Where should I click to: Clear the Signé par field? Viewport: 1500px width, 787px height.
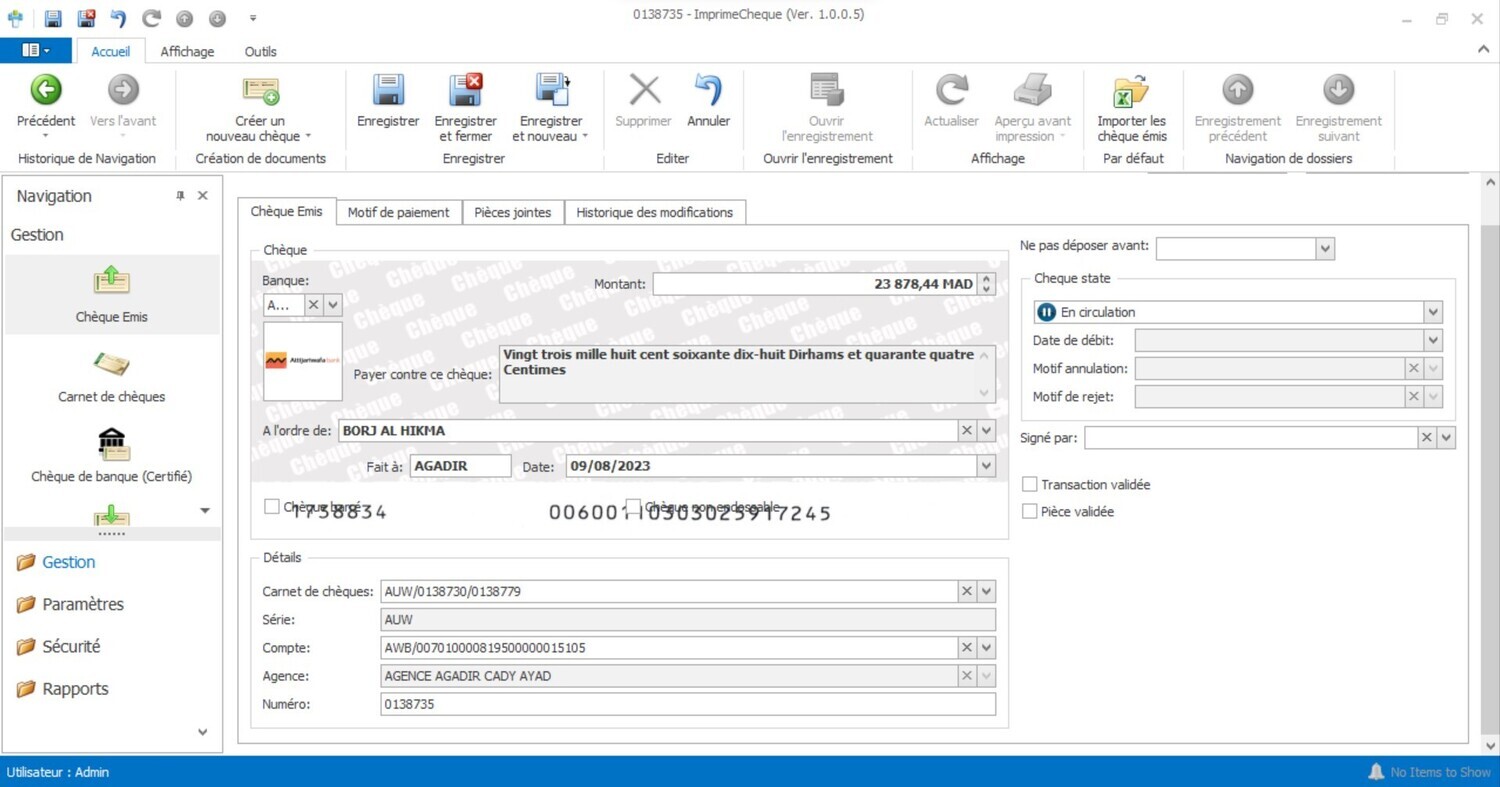coord(1426,438)
